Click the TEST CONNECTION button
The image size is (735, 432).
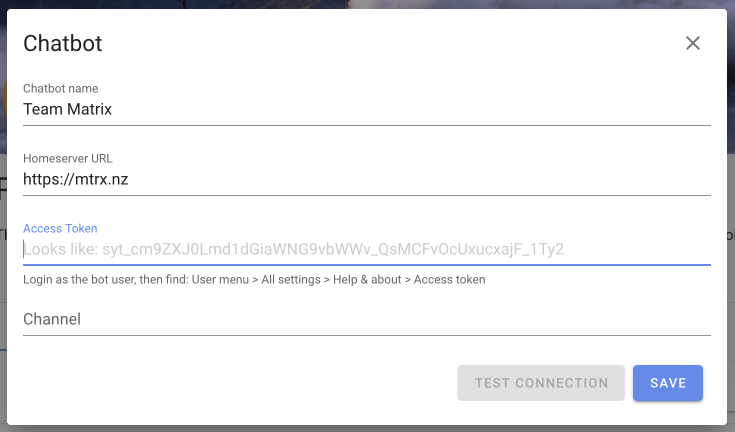(x=541, y=383)
